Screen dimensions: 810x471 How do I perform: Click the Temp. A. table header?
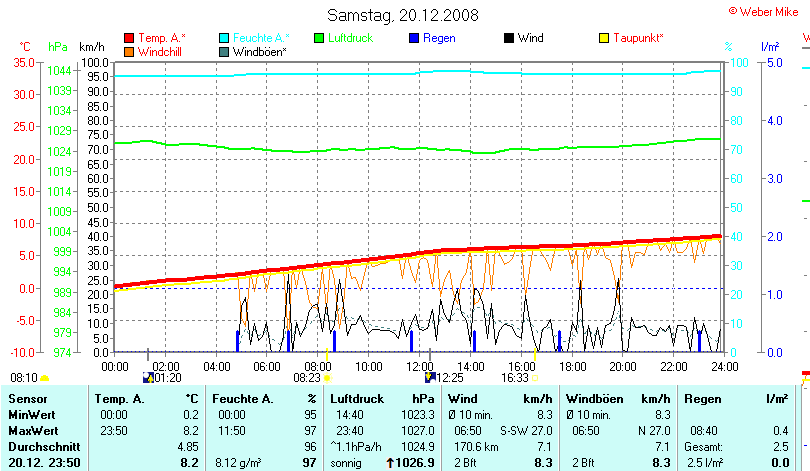click(119, 399)
